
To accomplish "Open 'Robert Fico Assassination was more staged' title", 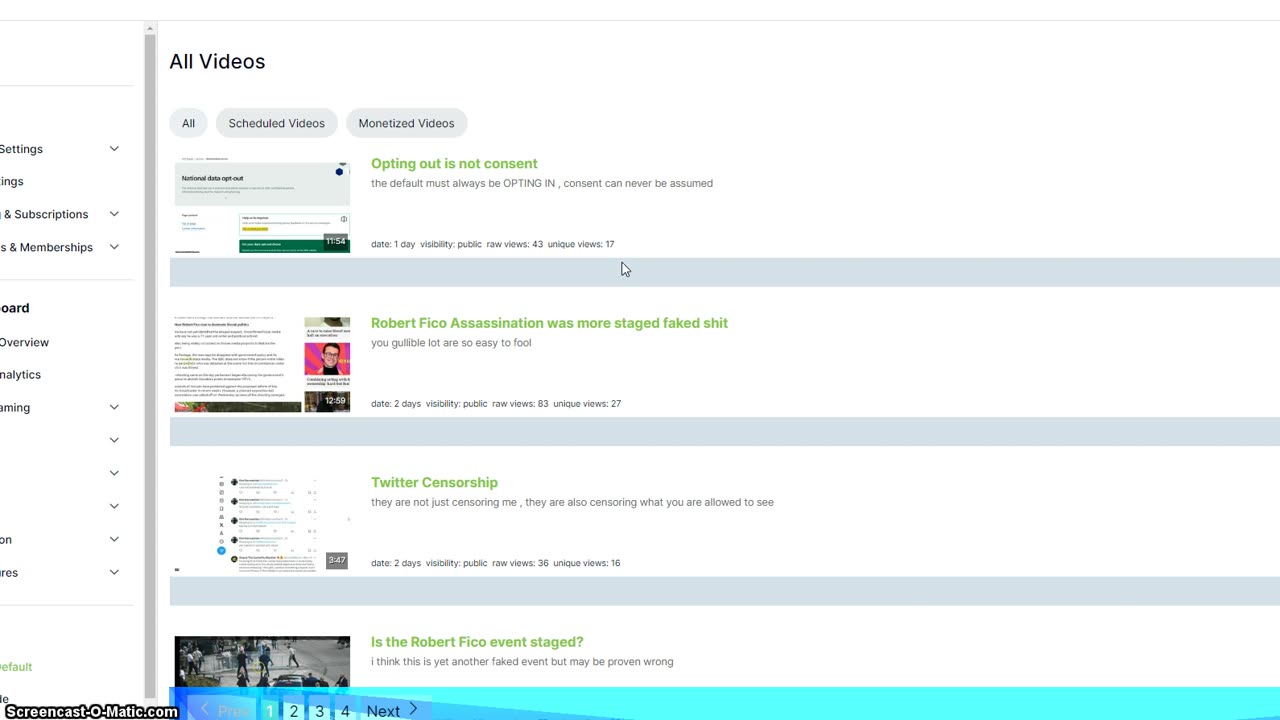I will click(549, 323).
